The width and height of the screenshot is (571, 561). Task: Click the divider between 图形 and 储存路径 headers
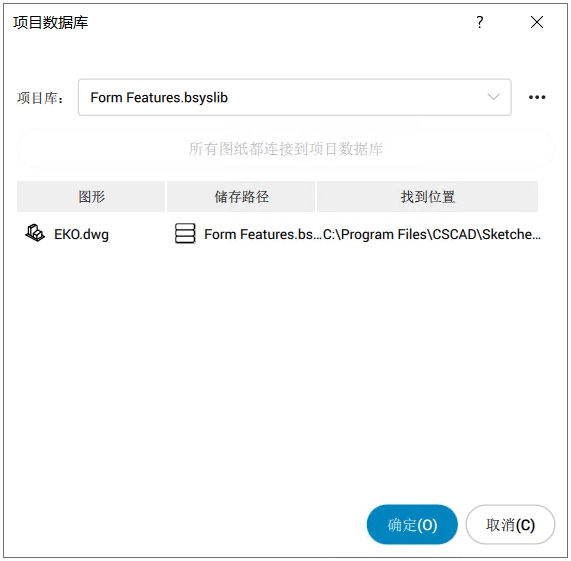[x=166, y=197]
